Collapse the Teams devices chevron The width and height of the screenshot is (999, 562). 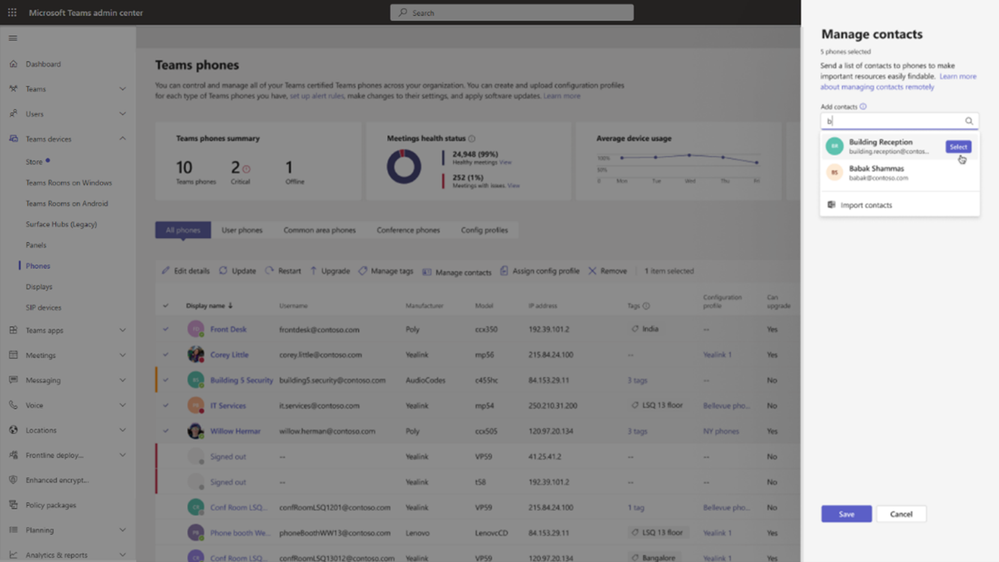122,138
